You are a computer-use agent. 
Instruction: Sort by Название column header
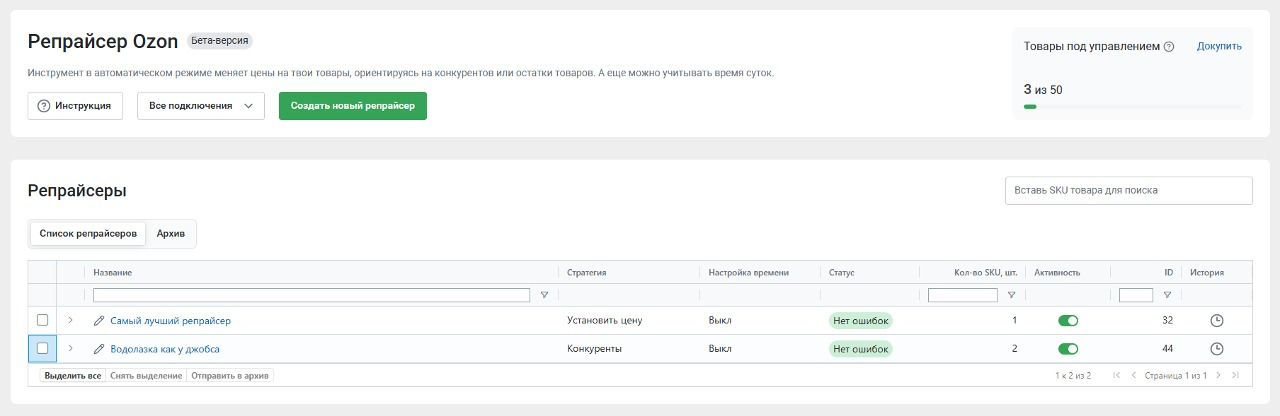(x=113, y=273)
